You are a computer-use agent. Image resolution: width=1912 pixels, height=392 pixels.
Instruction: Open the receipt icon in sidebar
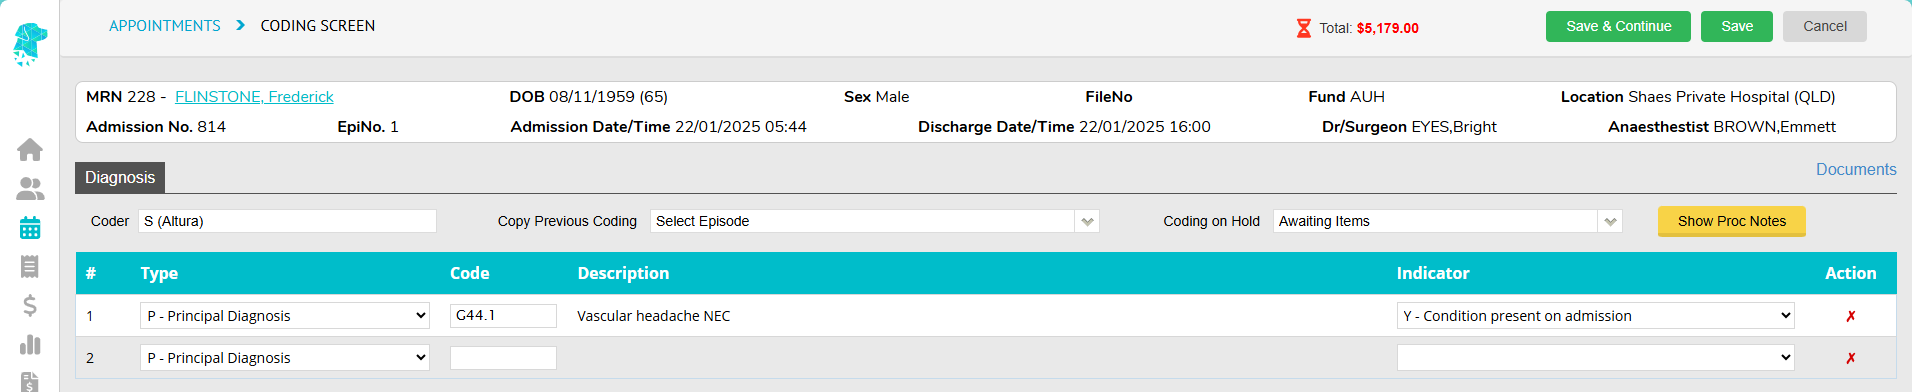pyautogui.click(x=30, y=266)
